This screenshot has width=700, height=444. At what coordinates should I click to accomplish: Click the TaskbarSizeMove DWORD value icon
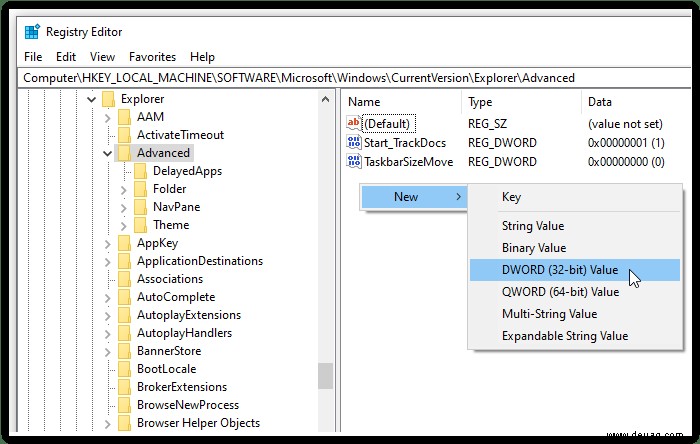(354, 161)
